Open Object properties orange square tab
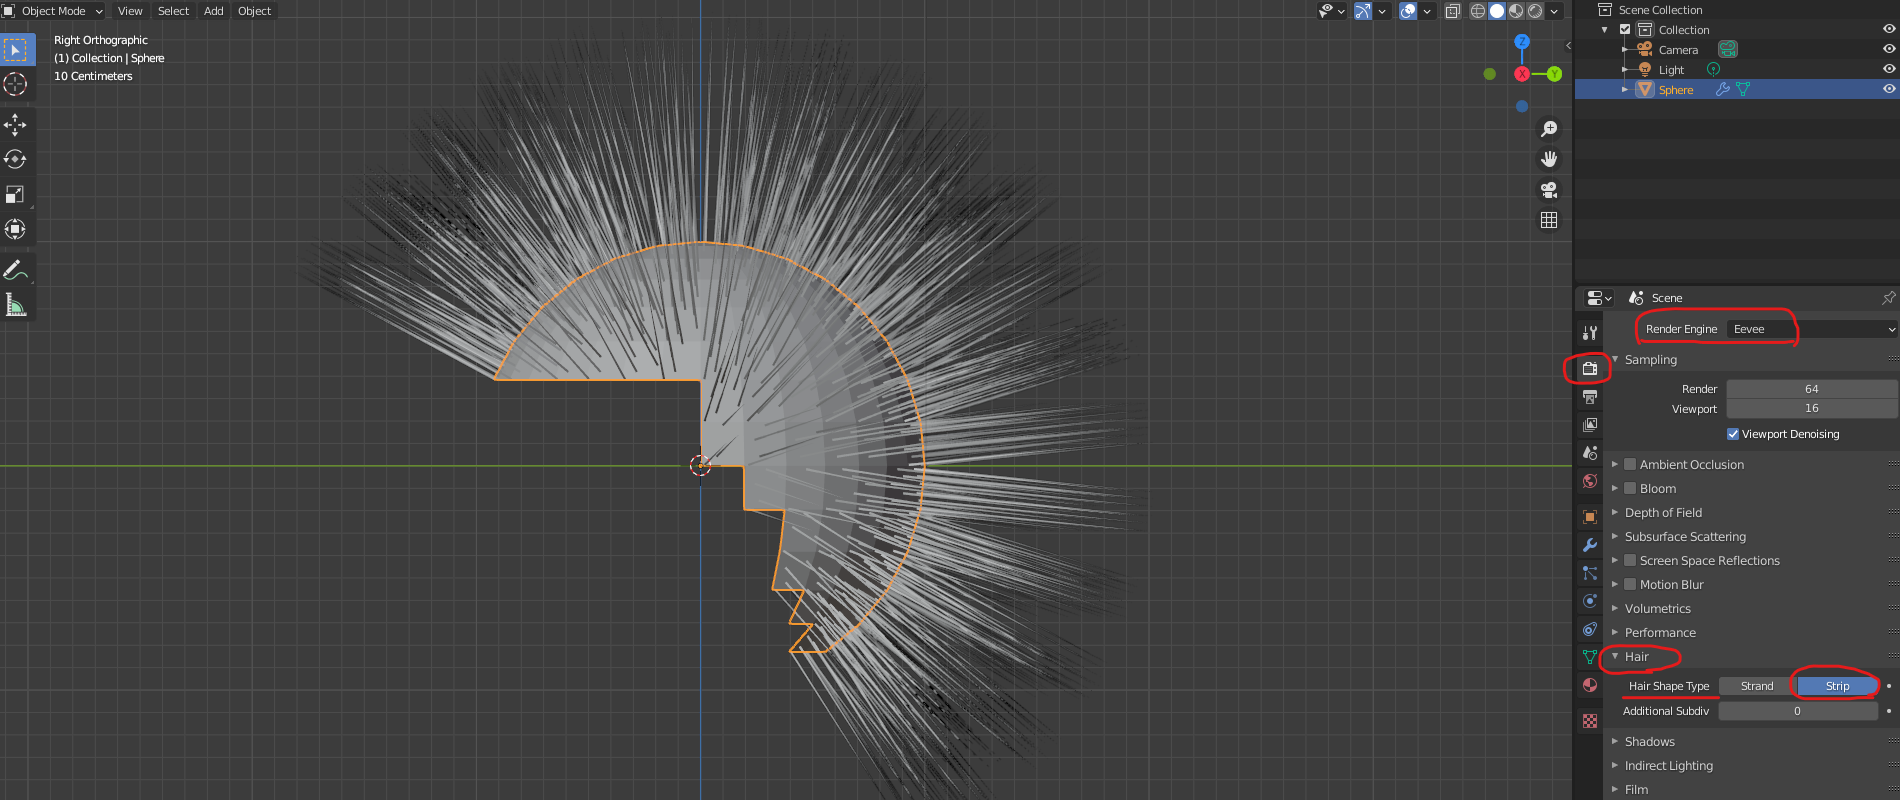The image size is (1900, 800). click(x=1590, y=517)
